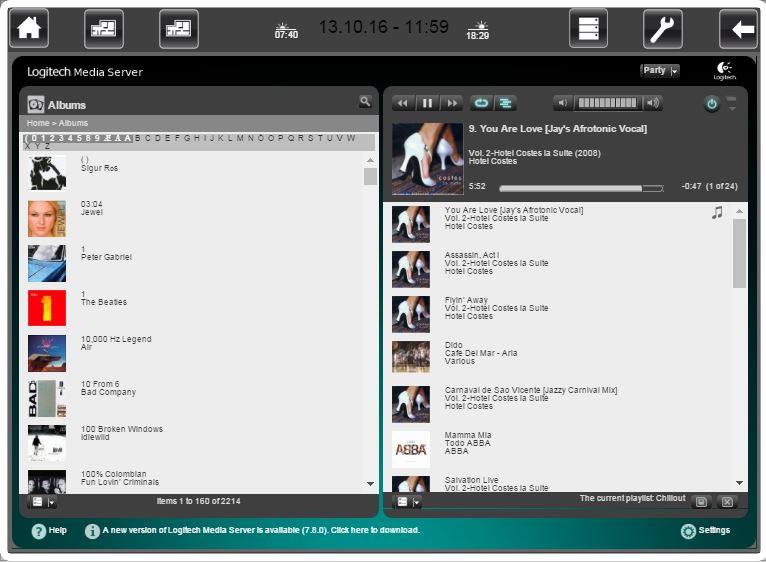Open 10 From 6 album

coord(100,384)
